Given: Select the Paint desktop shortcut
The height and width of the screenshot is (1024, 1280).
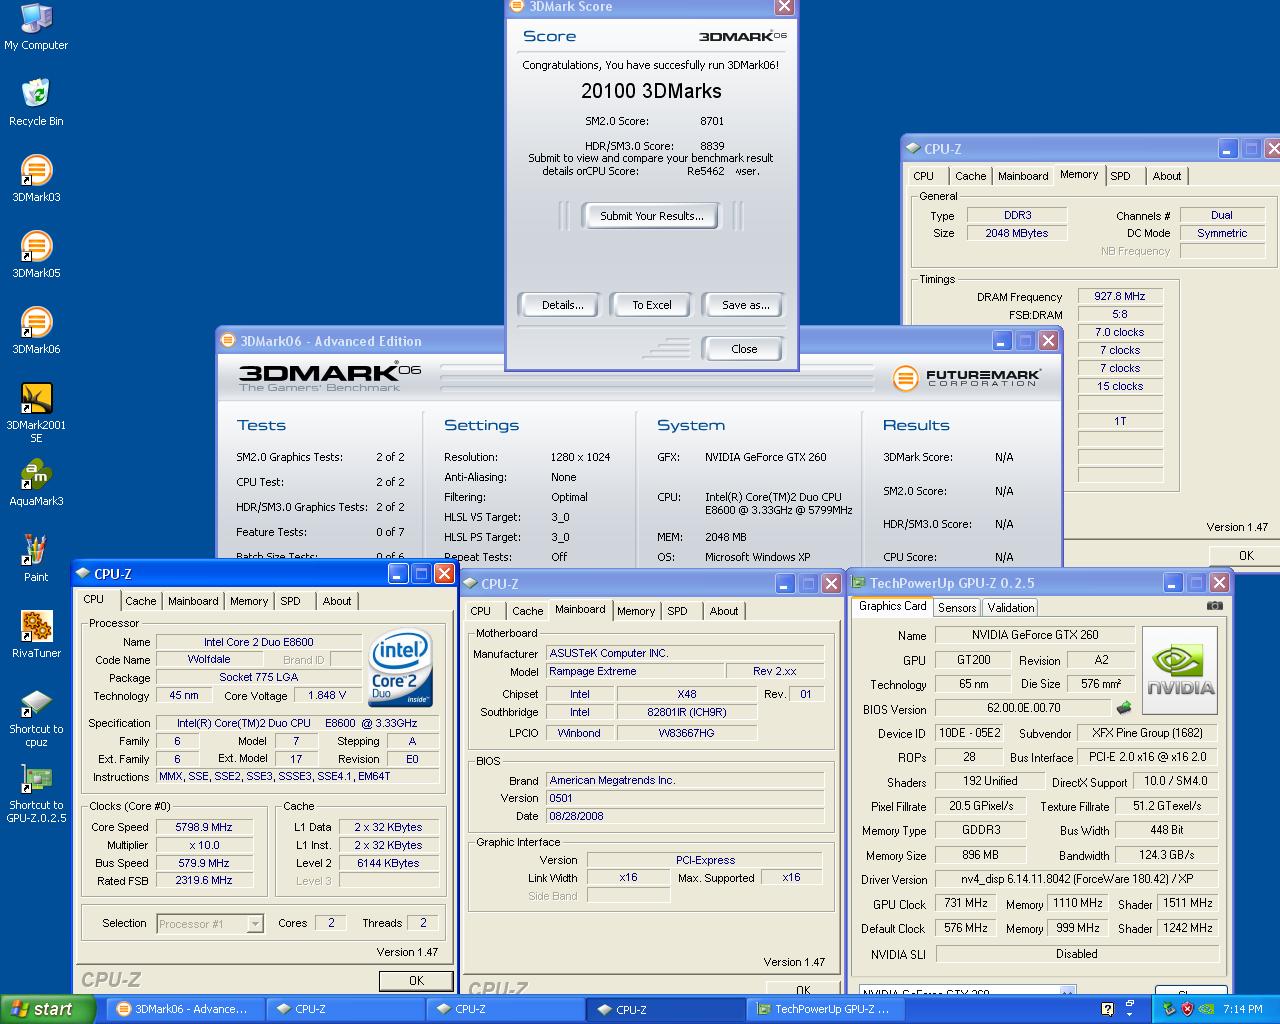Looking at the screenshot, I should 36,558.
